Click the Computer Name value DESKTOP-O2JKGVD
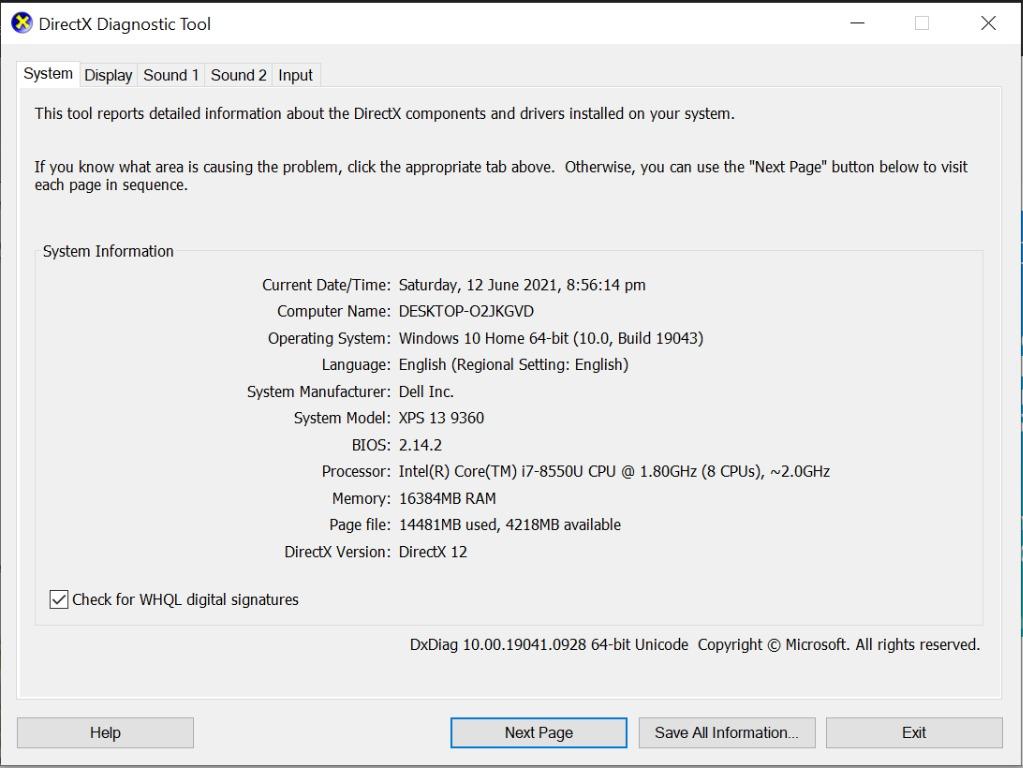Screen dimensions: 1023x768 tap(466, 311)
